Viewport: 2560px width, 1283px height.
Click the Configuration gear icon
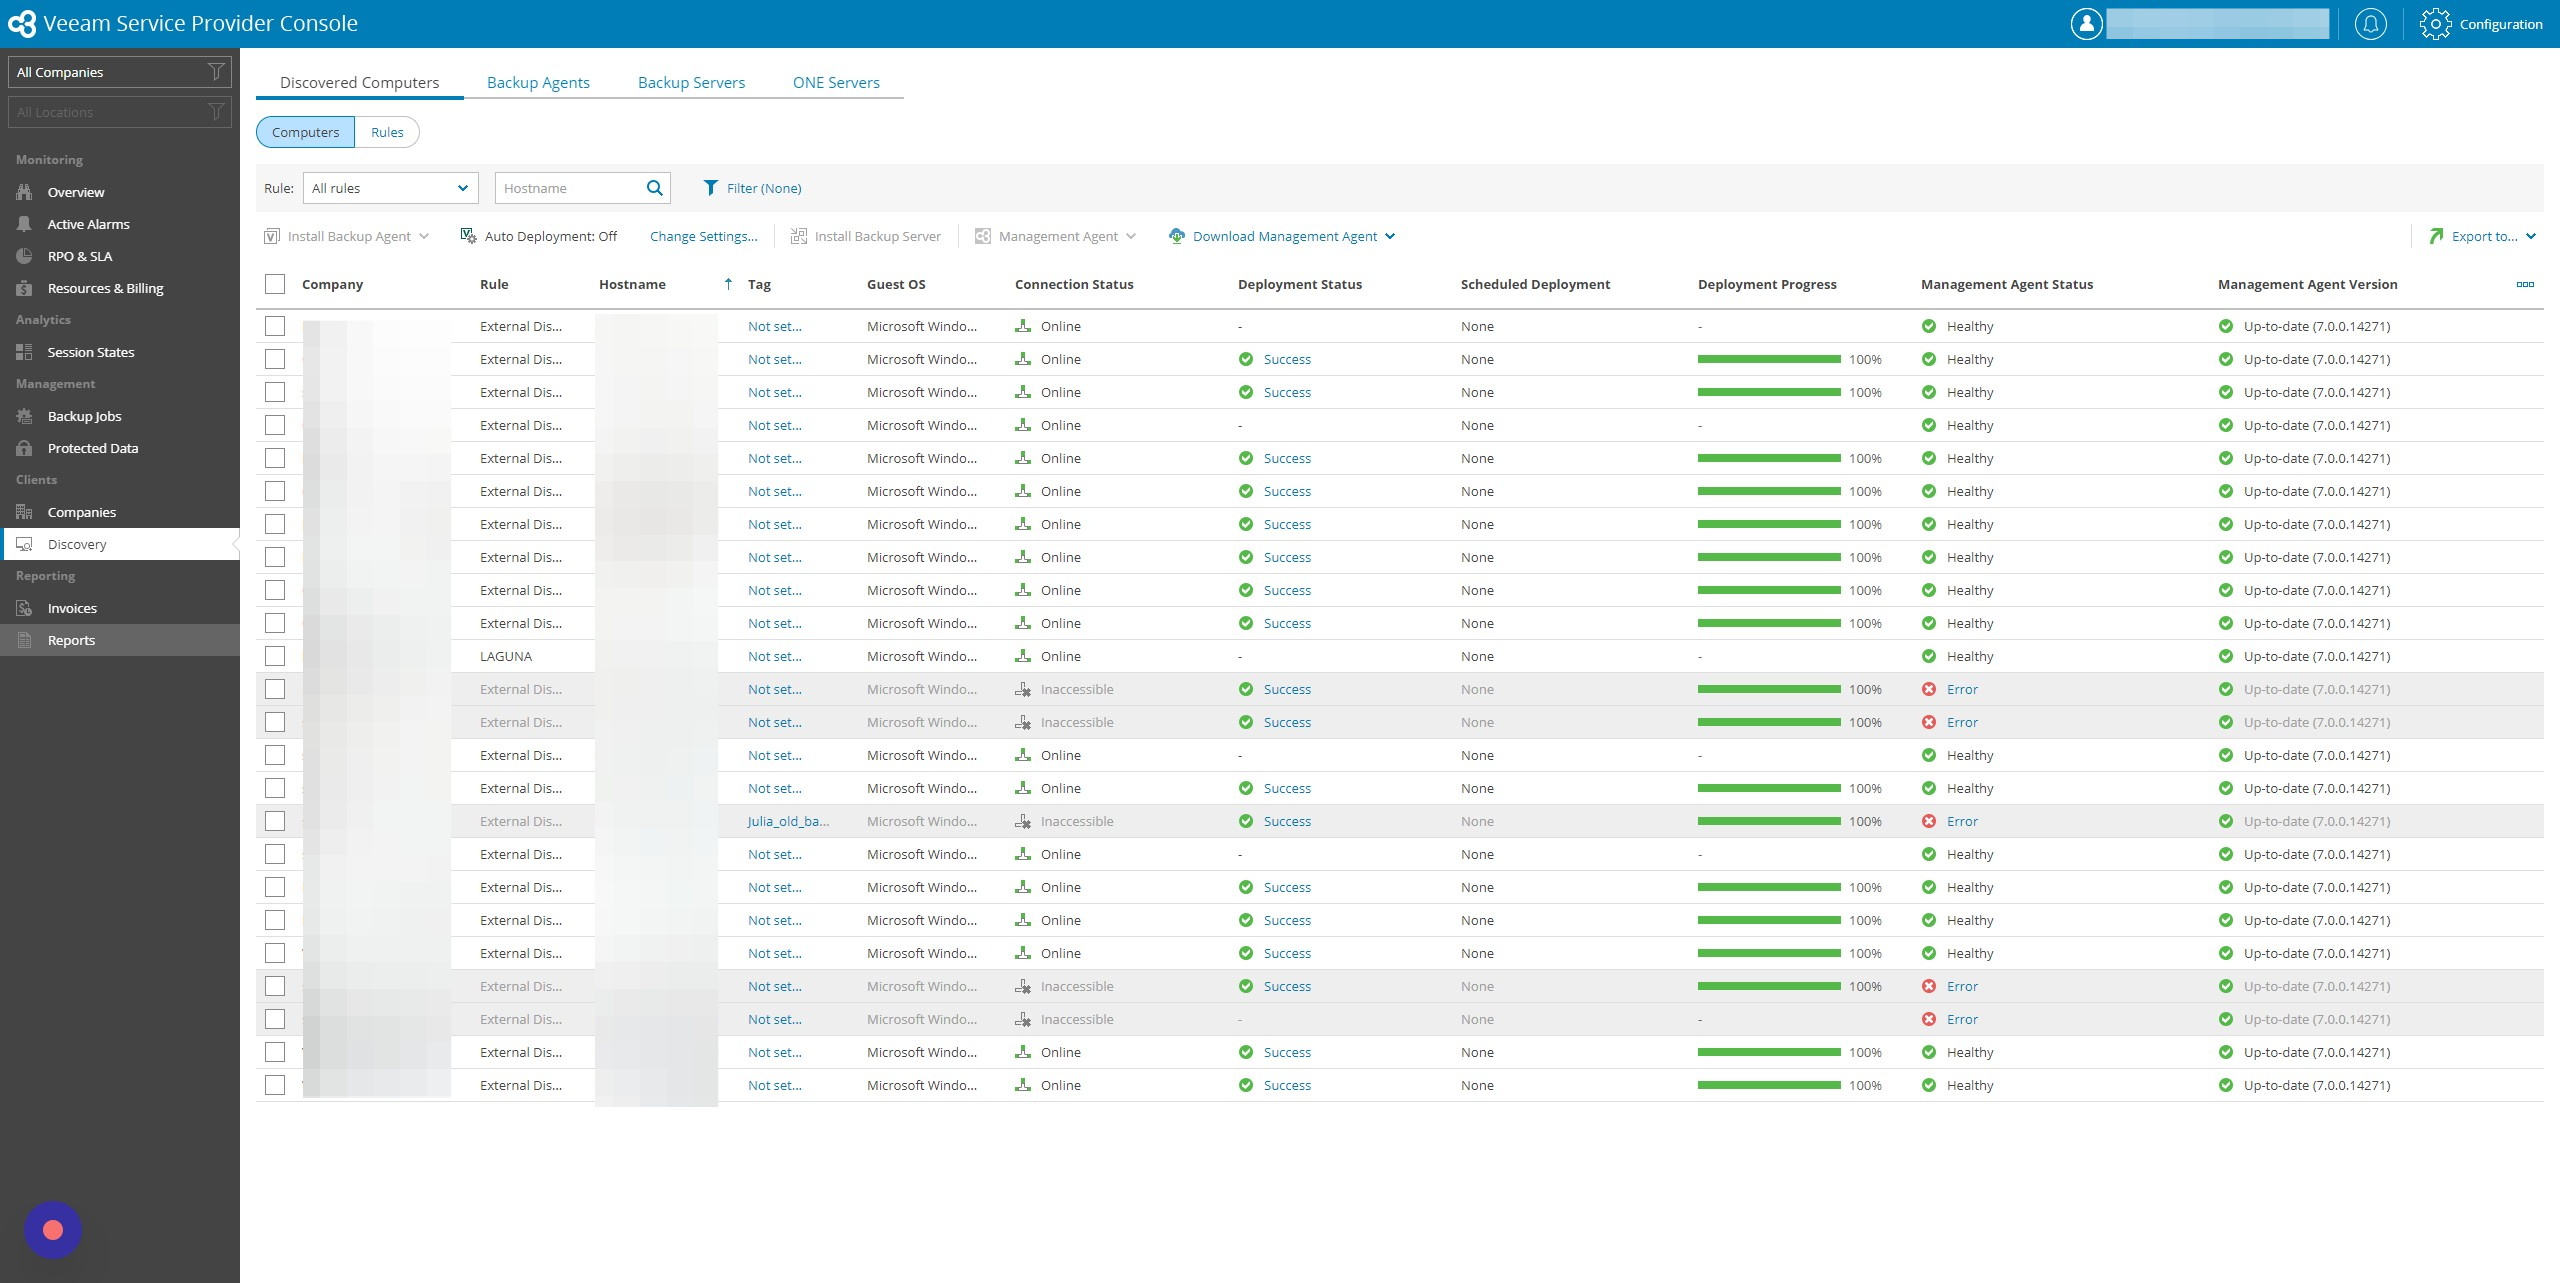[2435, 24]
